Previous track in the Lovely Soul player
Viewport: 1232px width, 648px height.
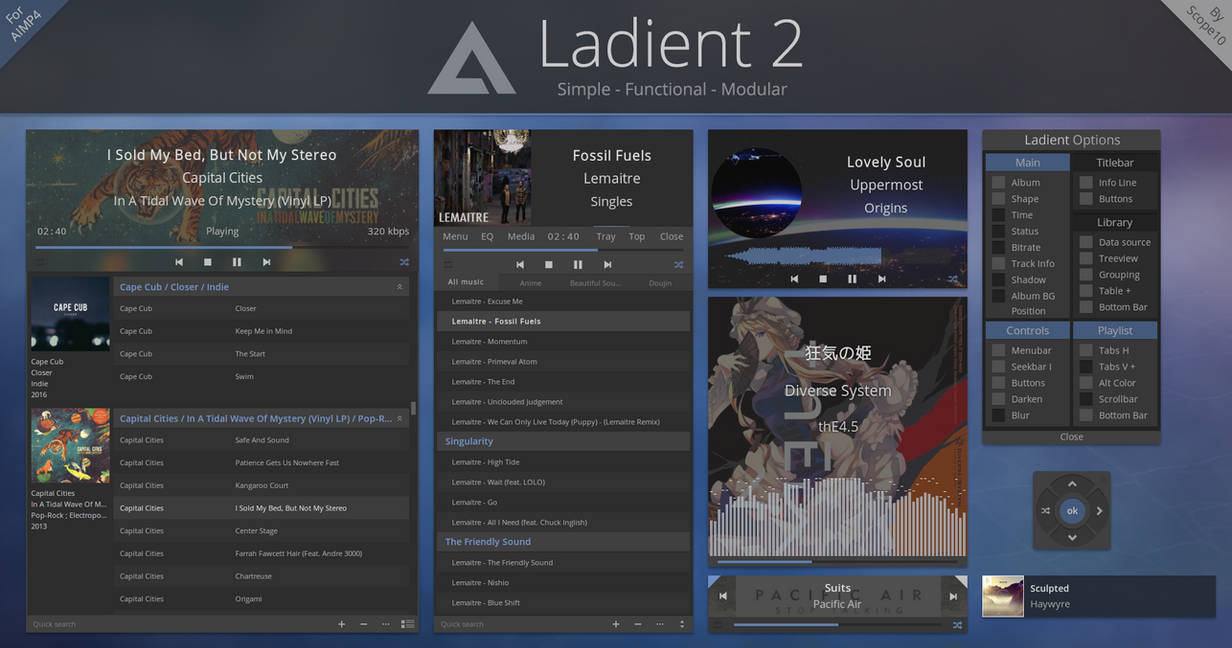(795, 279)
